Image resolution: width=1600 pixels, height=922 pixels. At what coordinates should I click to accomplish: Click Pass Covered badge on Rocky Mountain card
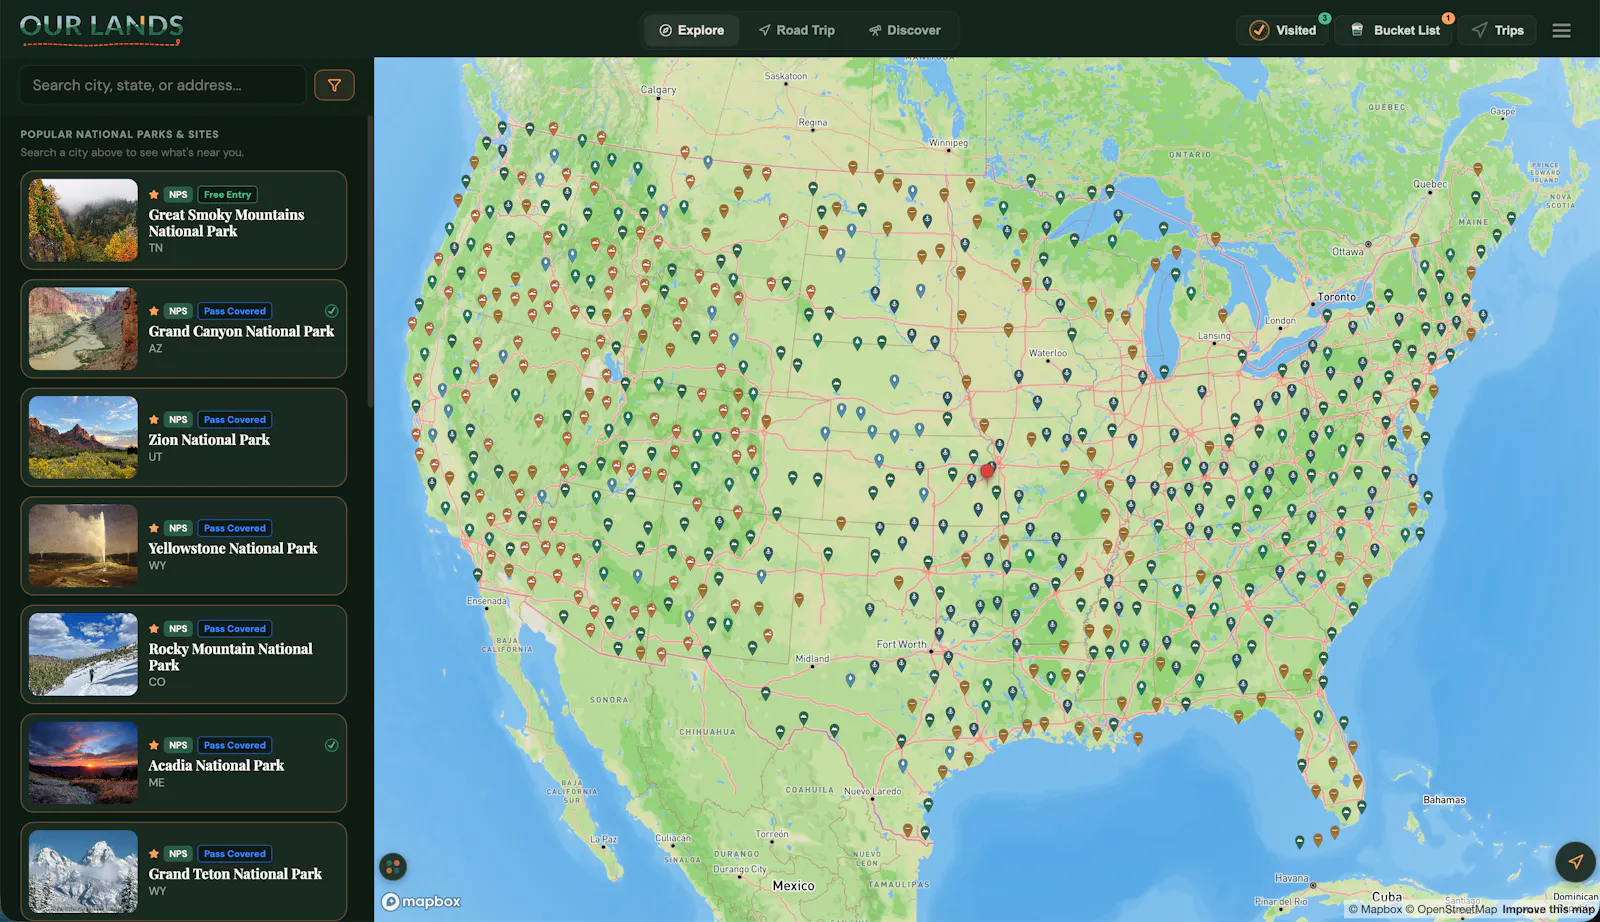[x=235, y=629]
